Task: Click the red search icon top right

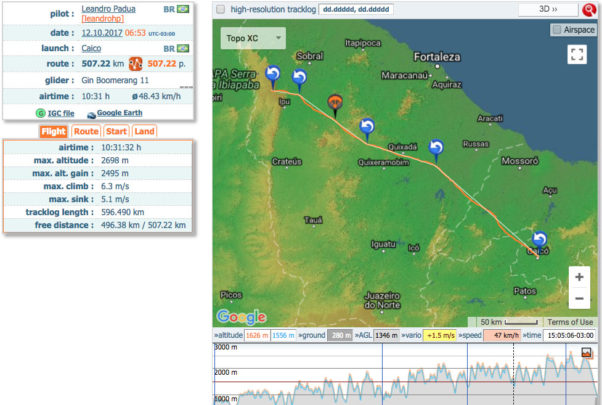Action: tap(589, 10)
